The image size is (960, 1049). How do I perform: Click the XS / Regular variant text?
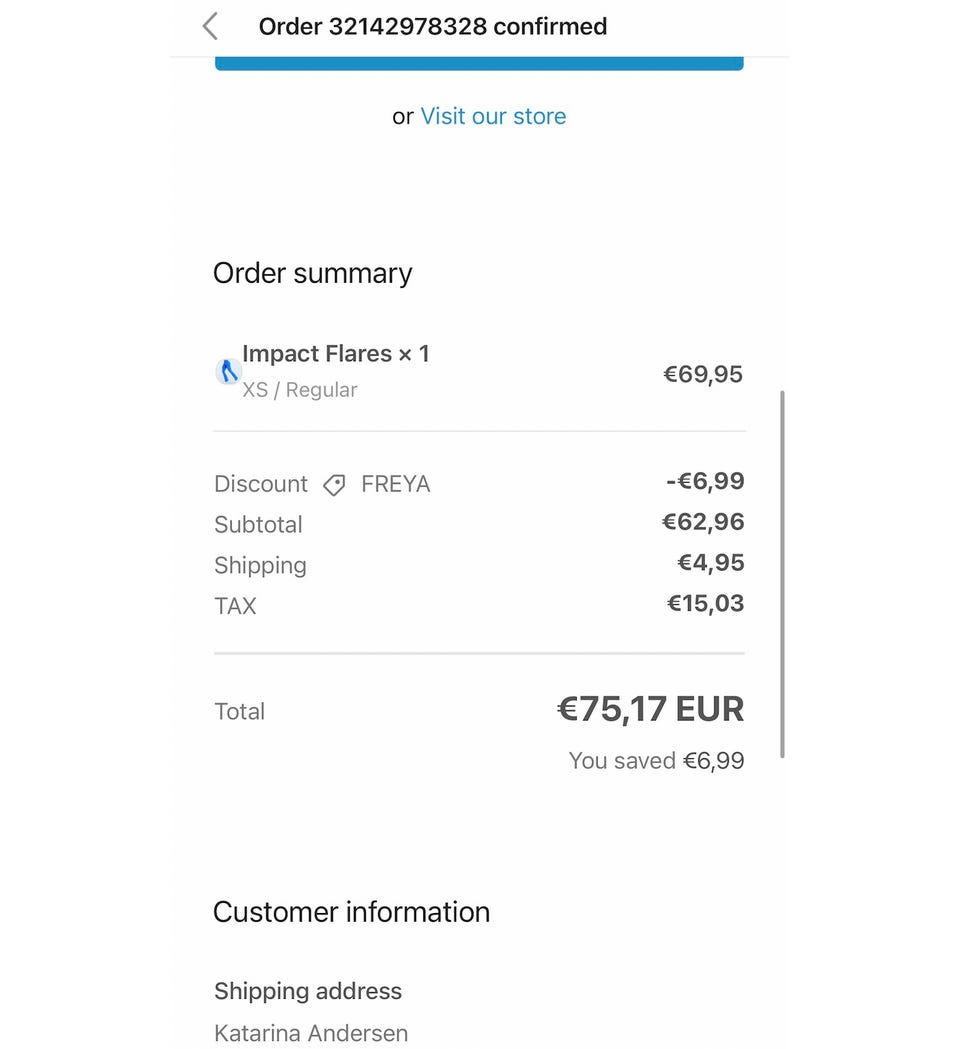(x=300, y=389)
